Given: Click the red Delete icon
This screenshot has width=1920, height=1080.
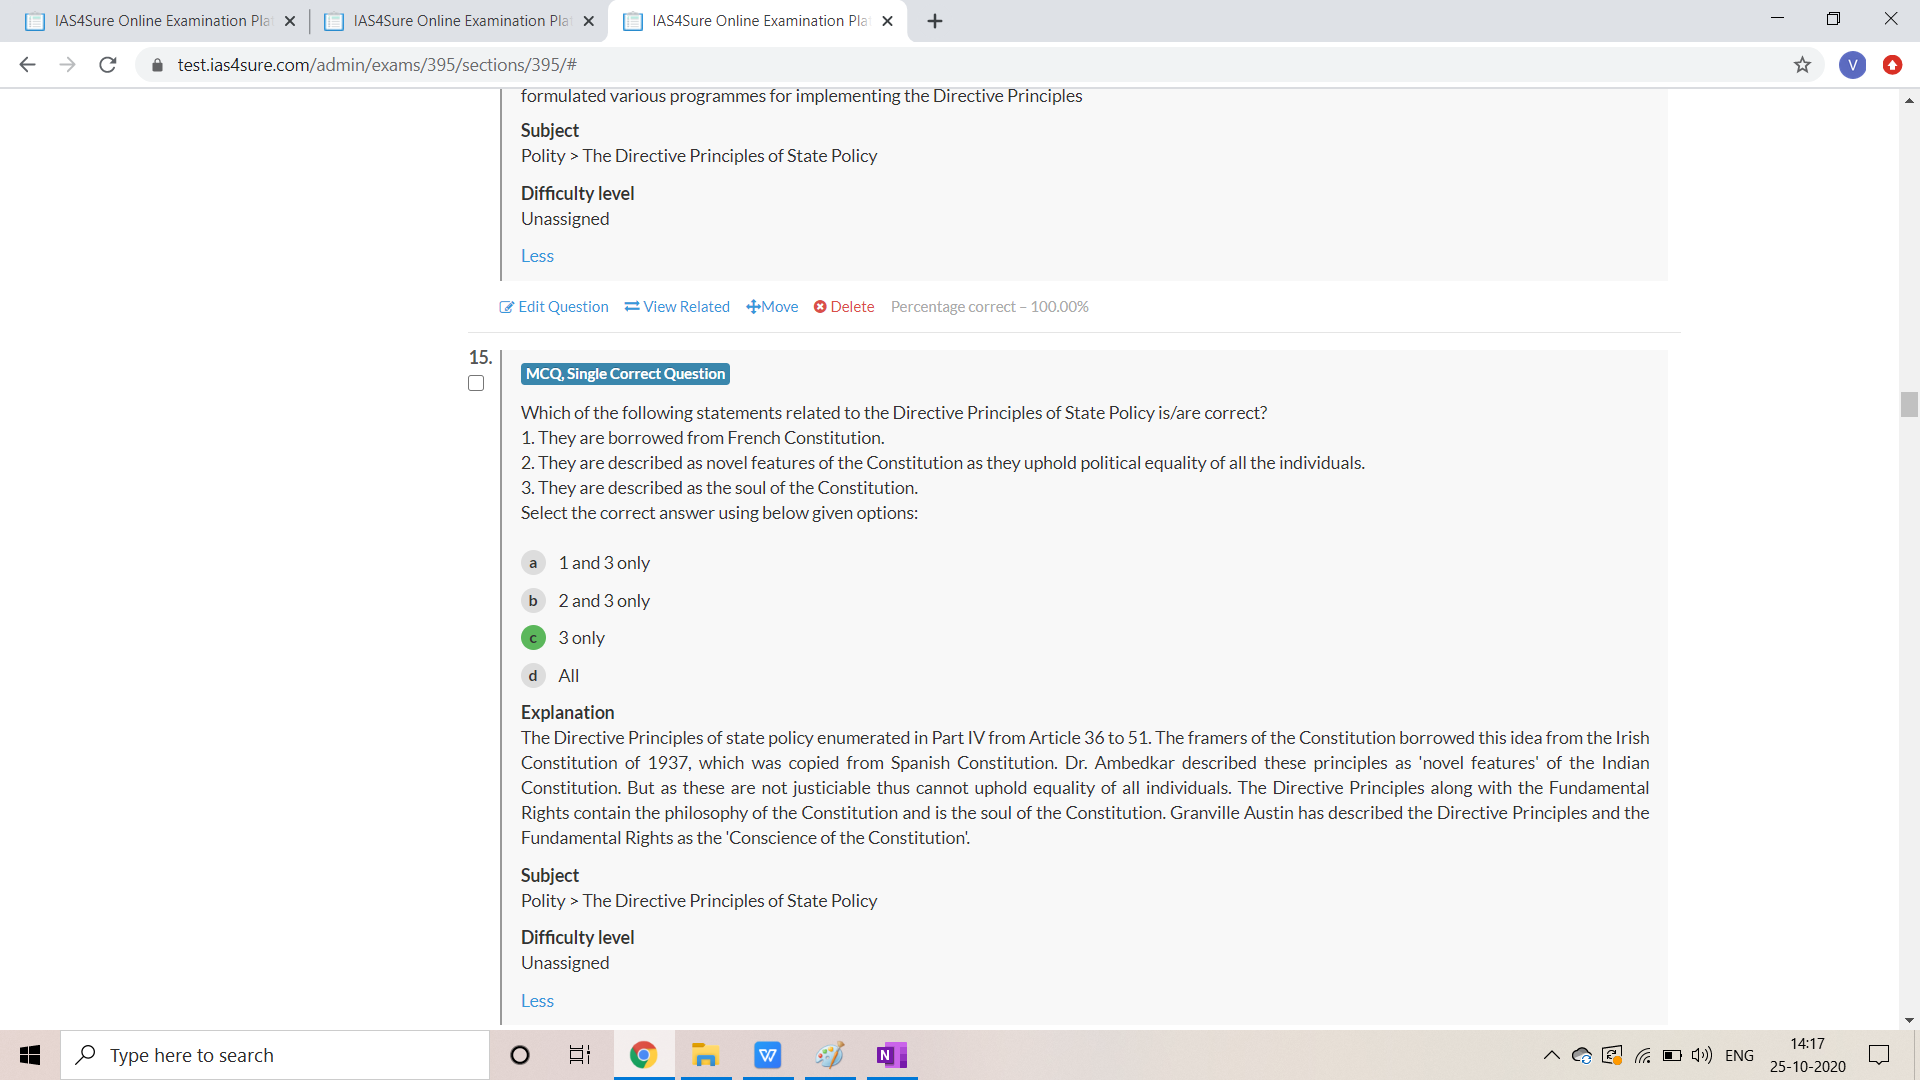Looking at the screenshot, I should pos(820,307).
